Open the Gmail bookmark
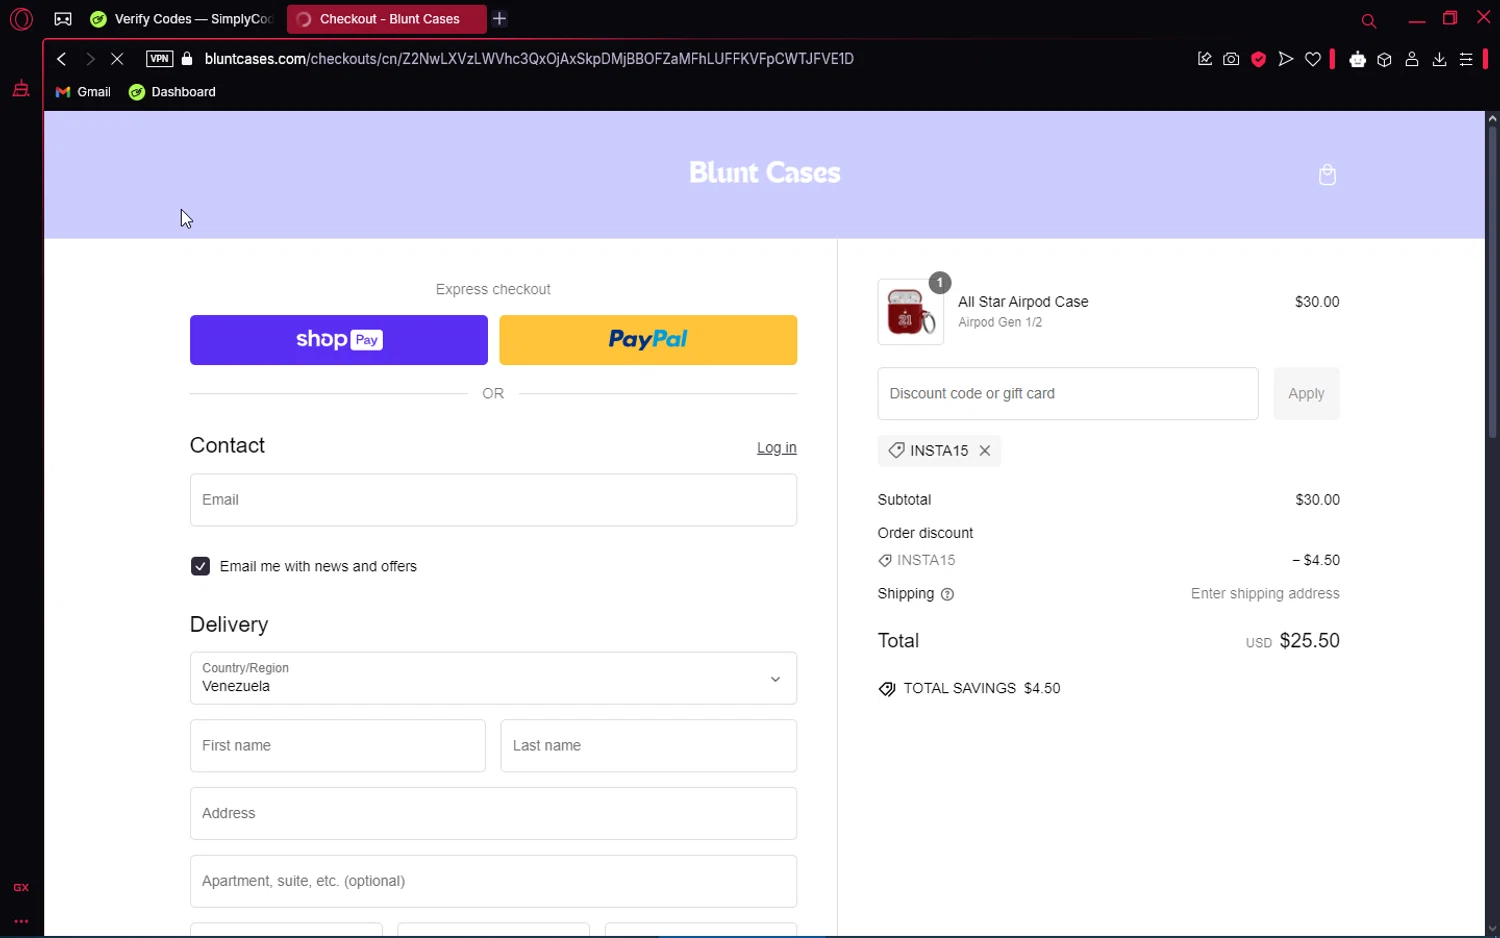This screenshot has width=1500, height=938. pos(83,92)
